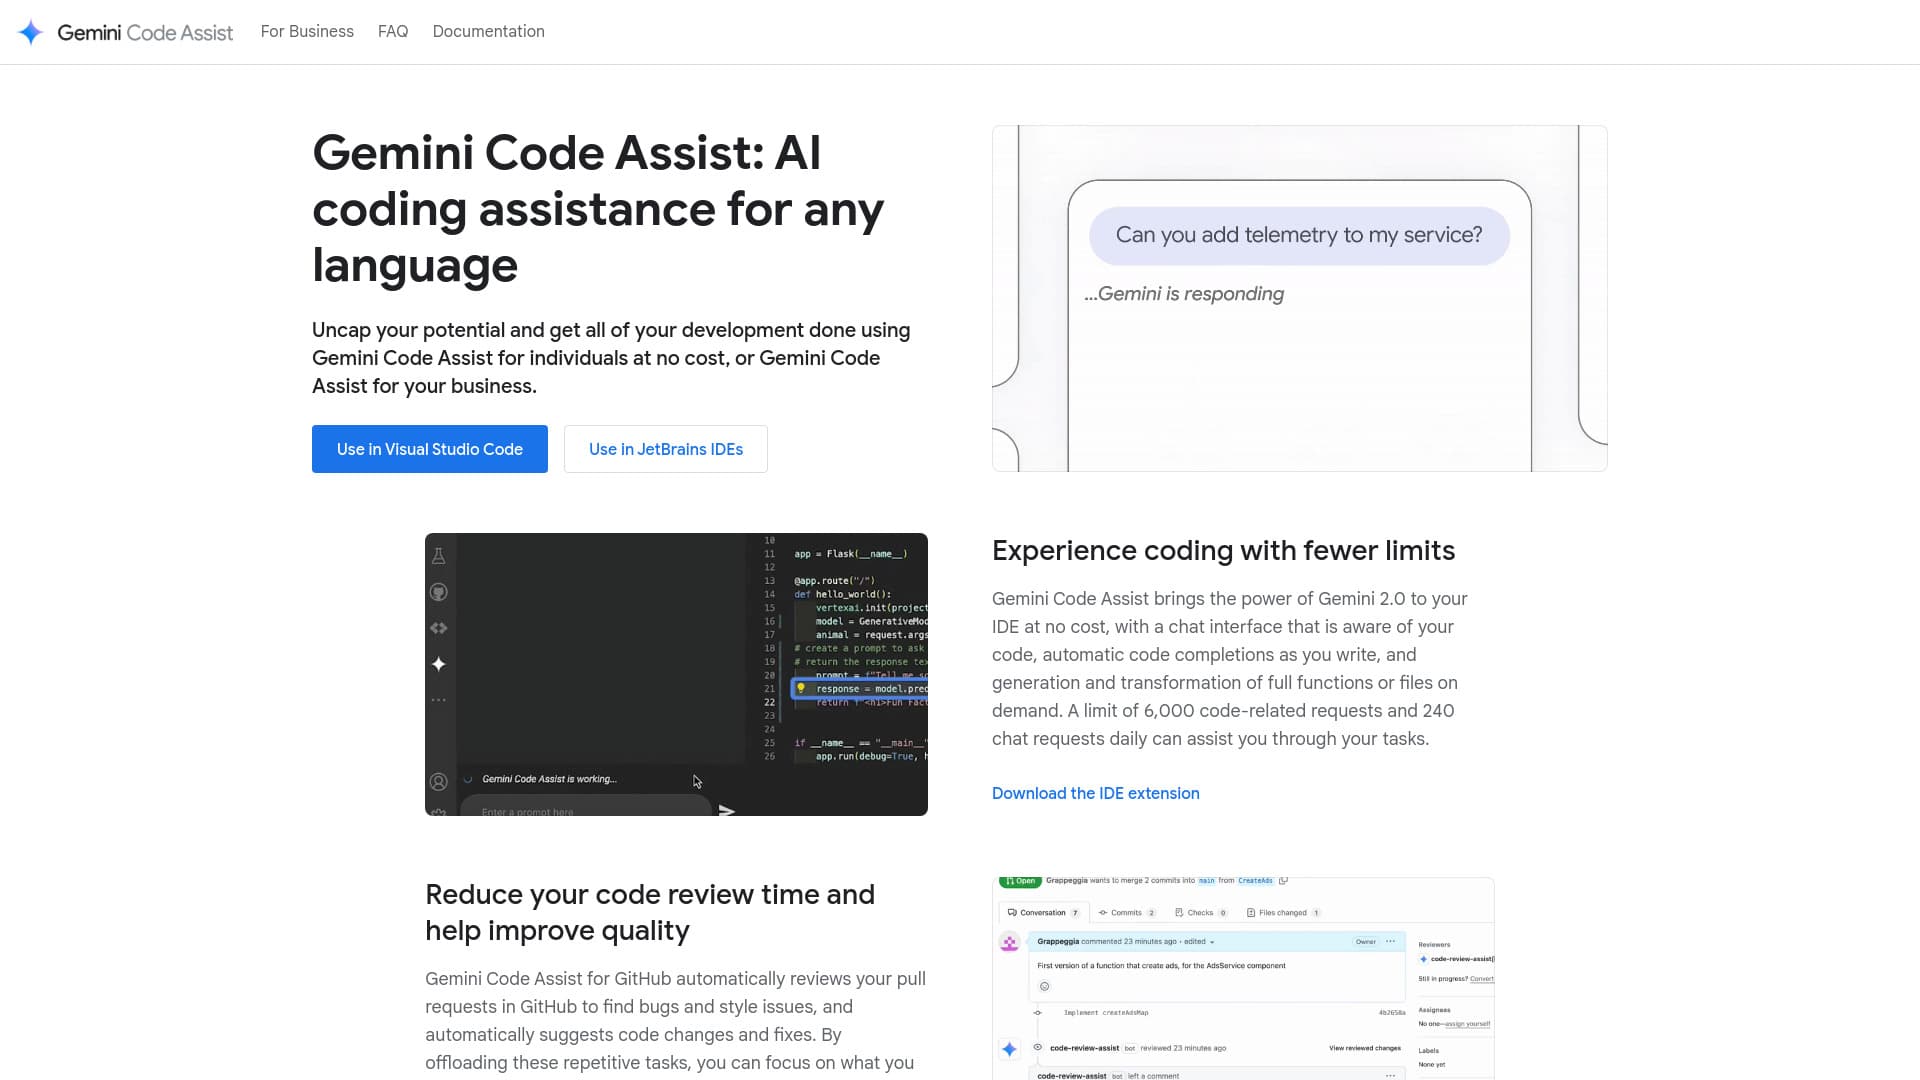Open the edited dropdown on Grappeggia's comment
1920x1080 pixels.
pyautogui.click(x=1212, y=942)
